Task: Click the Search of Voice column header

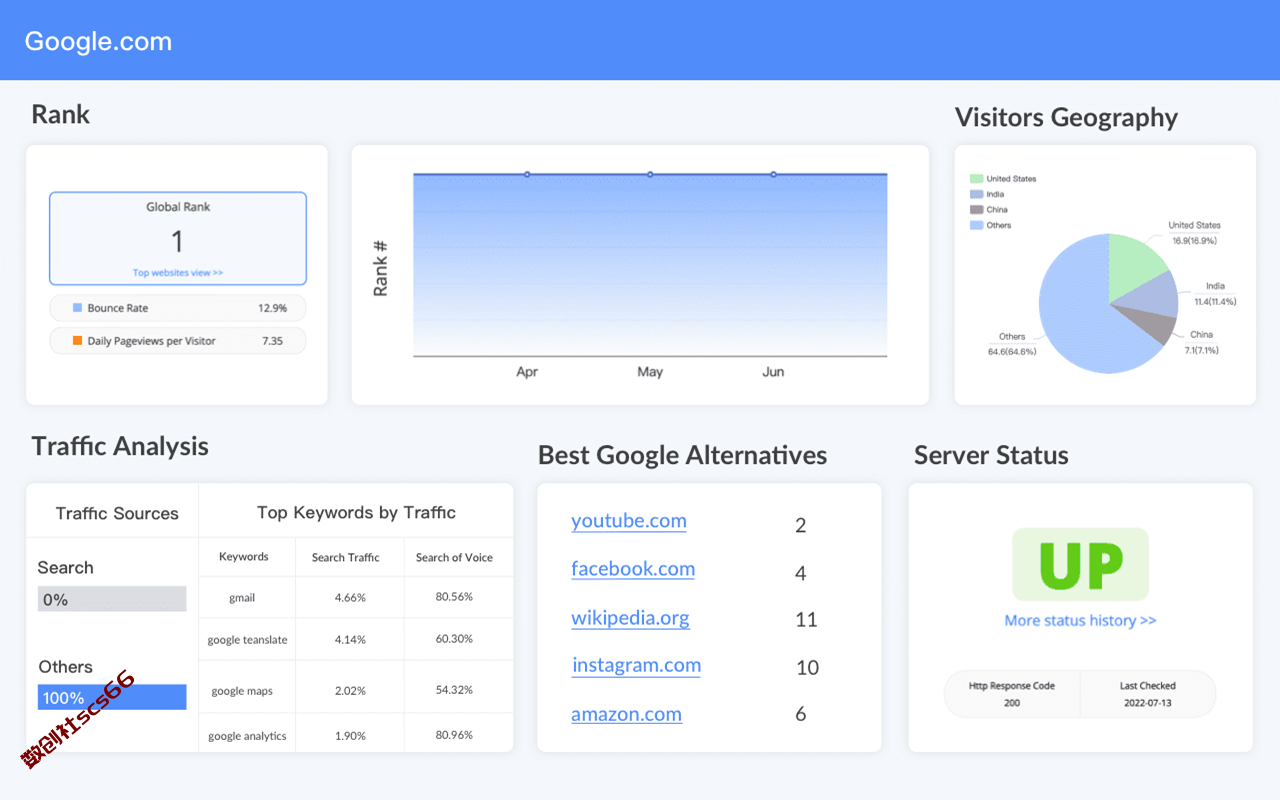Action: pos(454,557)
